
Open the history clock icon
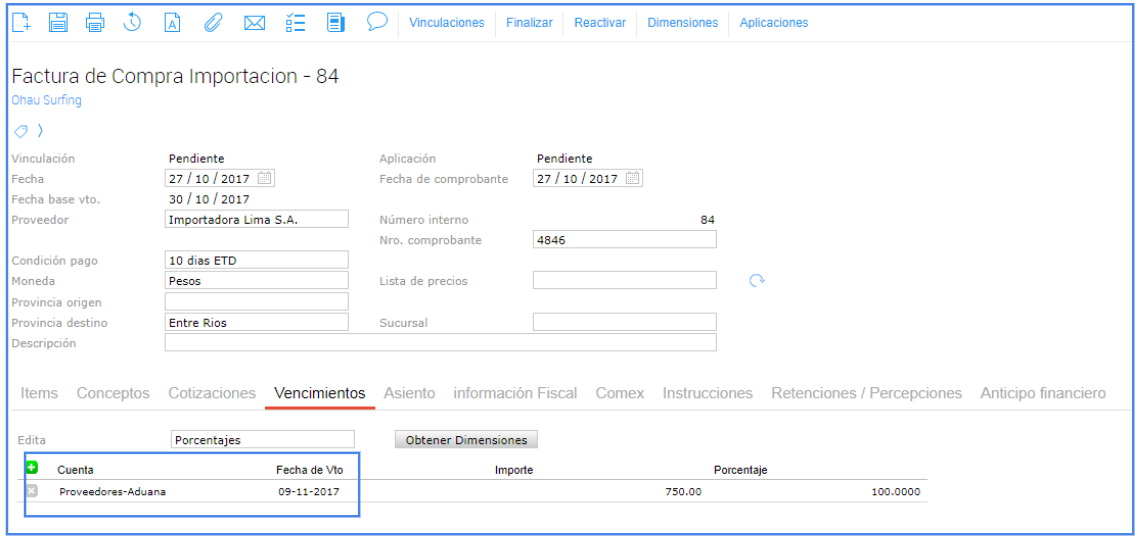pos(132,23)
